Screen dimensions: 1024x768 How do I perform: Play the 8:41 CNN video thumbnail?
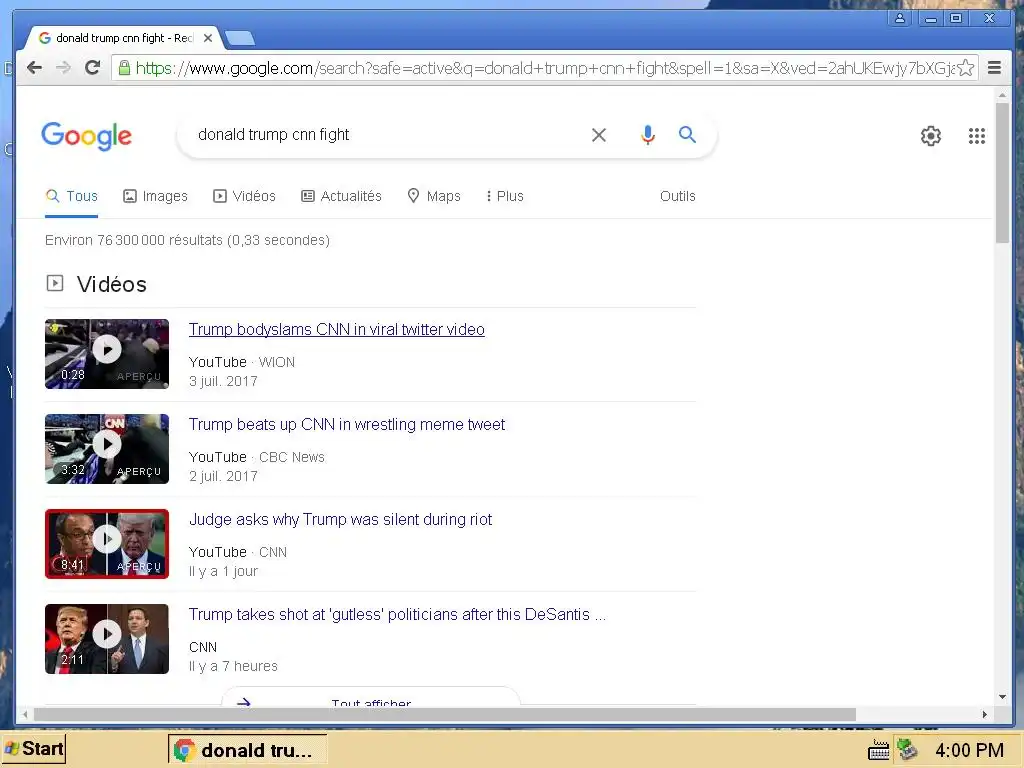[107, 544]
